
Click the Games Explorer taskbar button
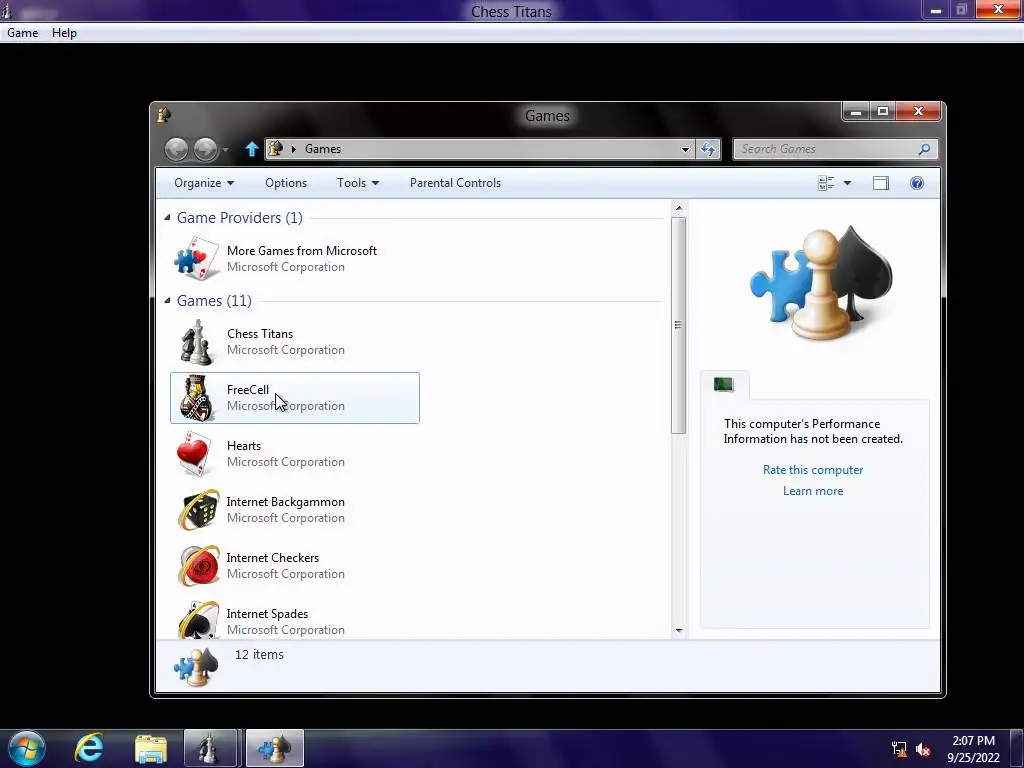[275, 748]
